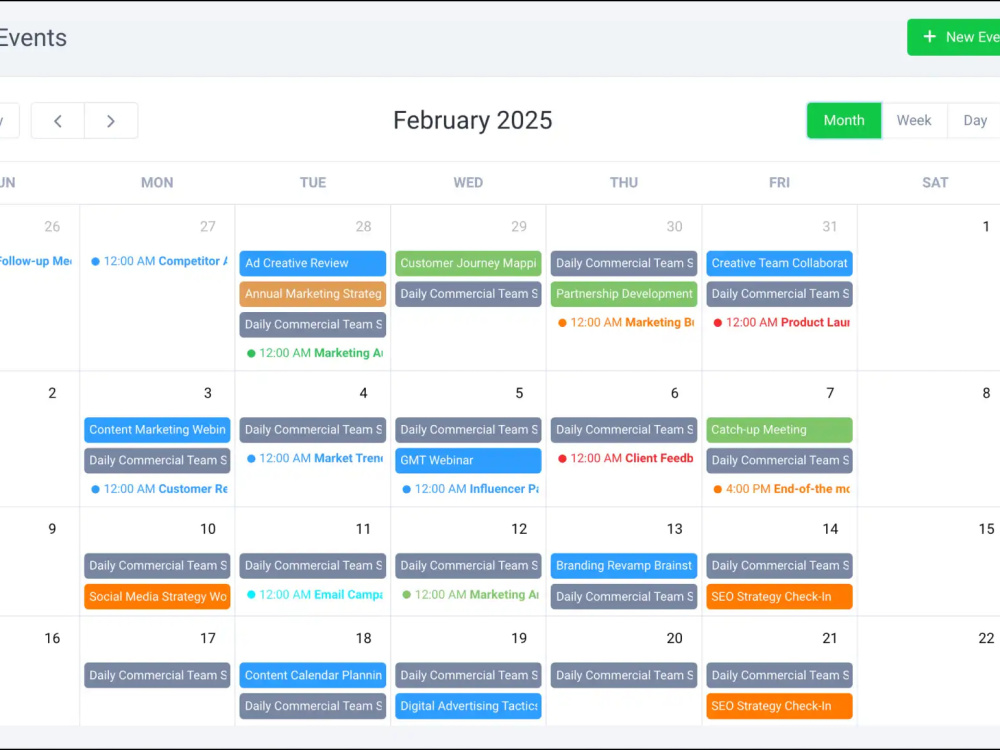Open 12:00 AM Marketing event on 12th

[470, 594]
